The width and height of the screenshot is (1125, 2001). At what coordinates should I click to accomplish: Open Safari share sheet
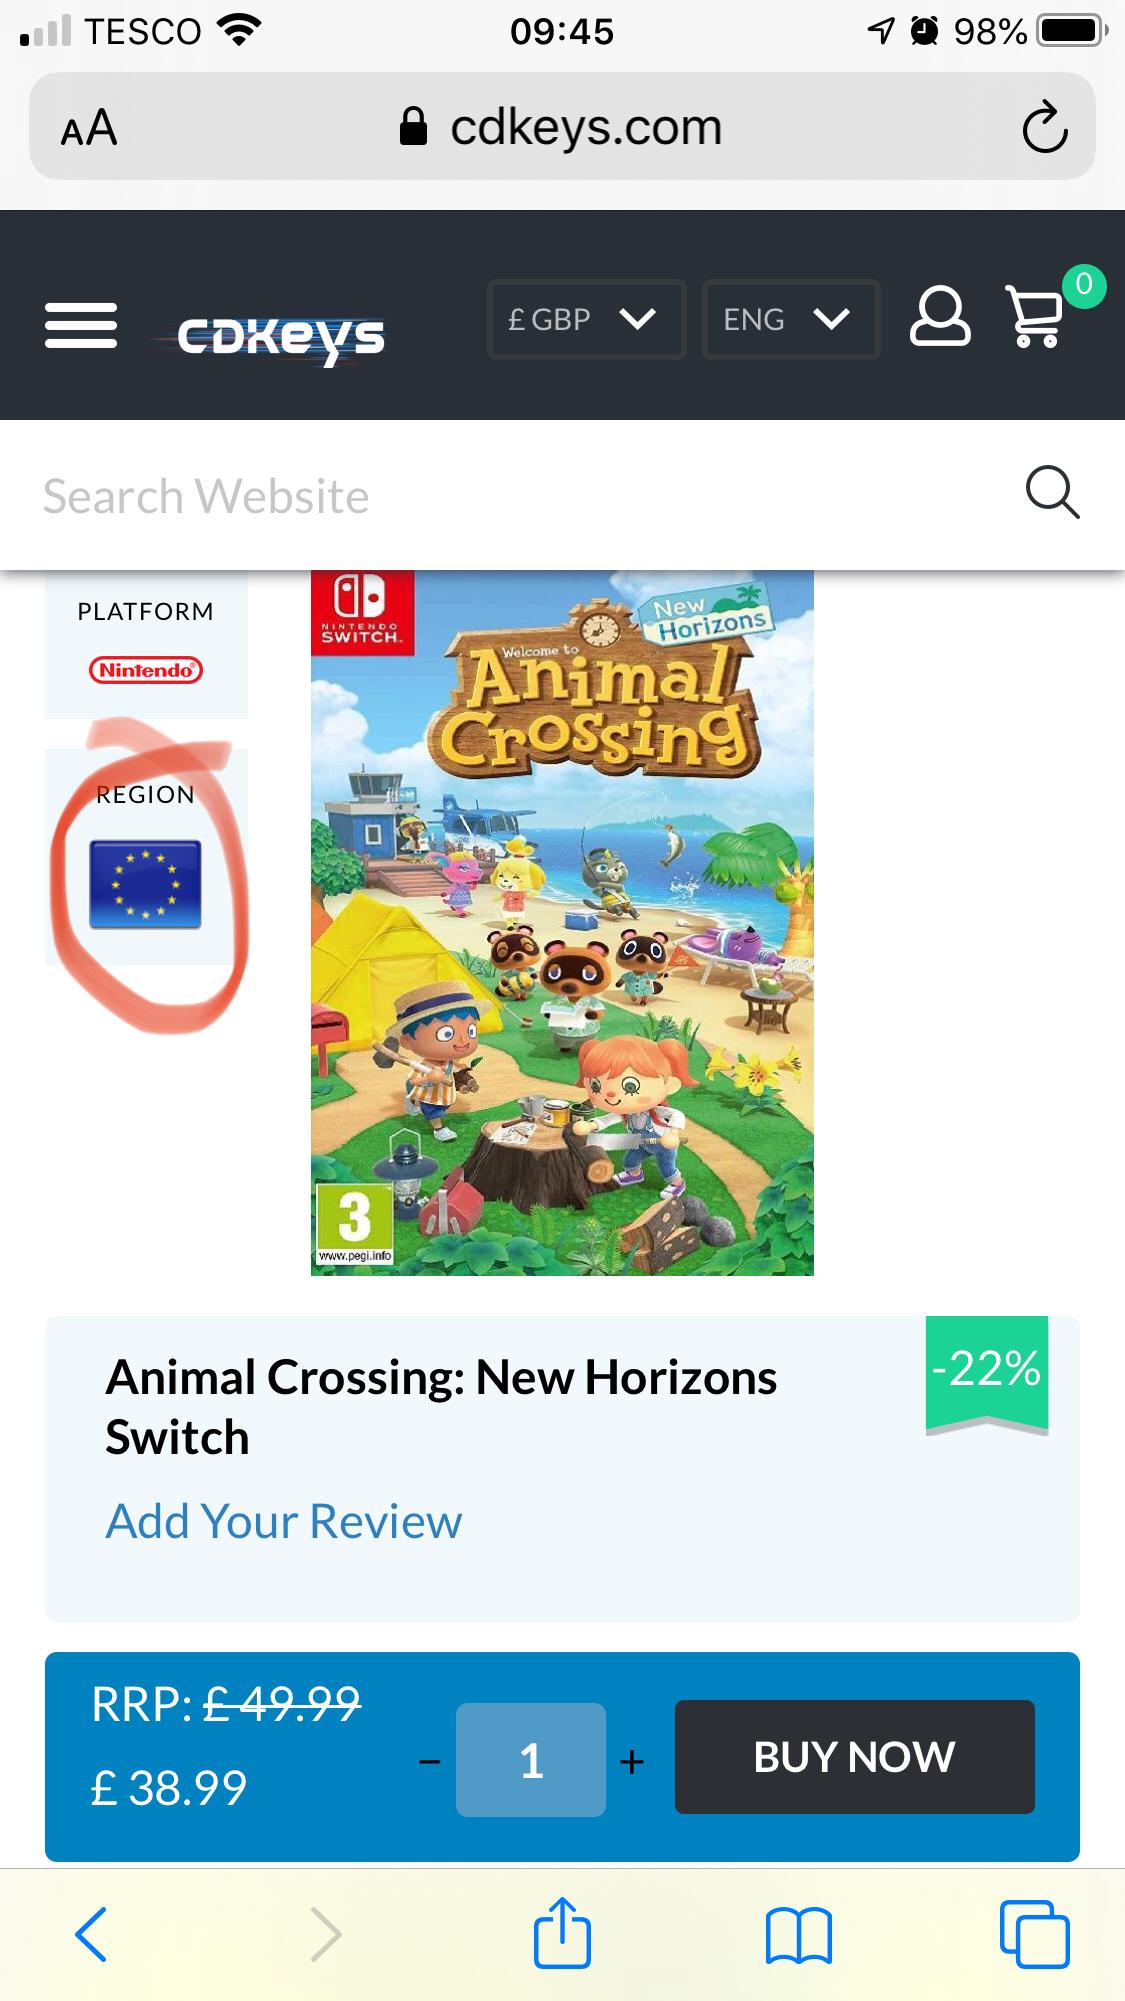[x=562, y=1933]
